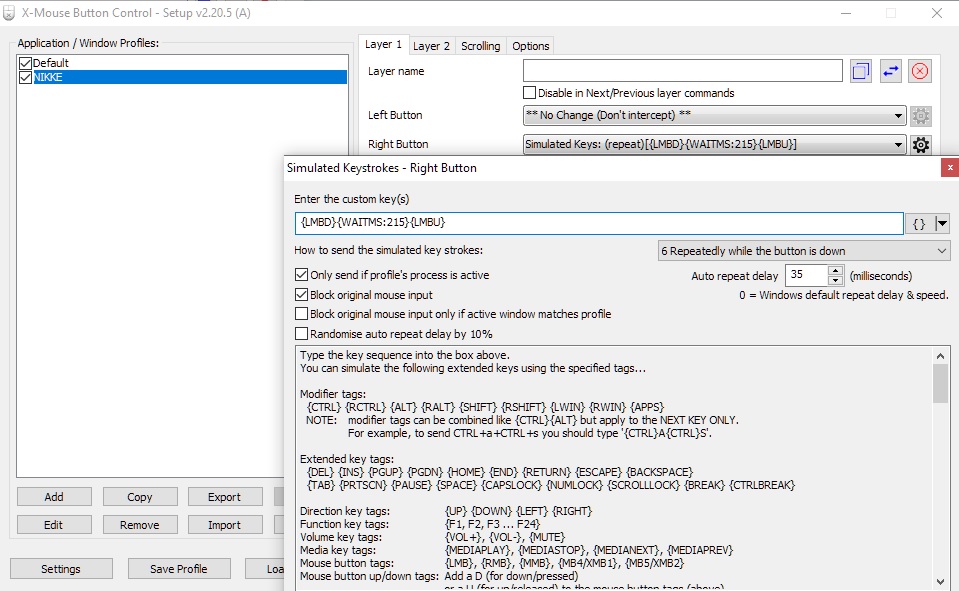Image resolution: width=959 pixels, height=591 pixels.
Task: Uncheck Only send if profile's process is active
Action: coord(301,275)
